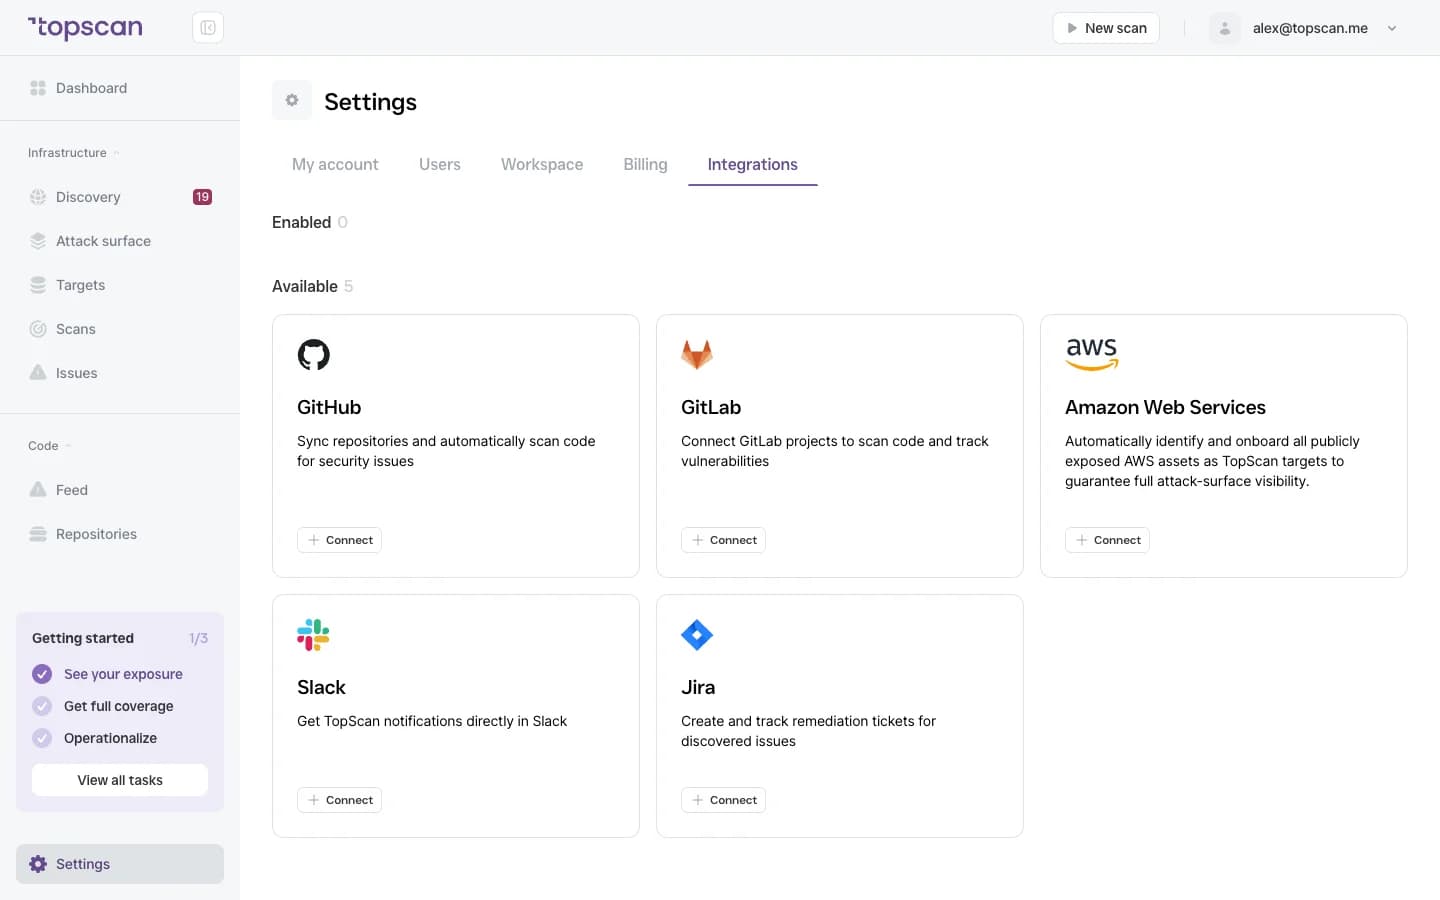Click the Slack logo

point(314,635)
